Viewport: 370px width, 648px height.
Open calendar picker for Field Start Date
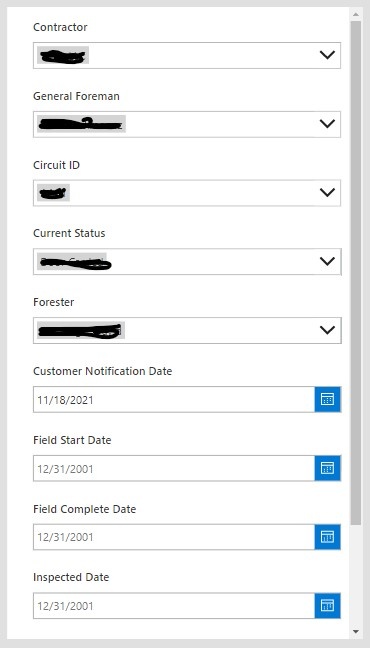pyautogui.click(x=327, y=468)
